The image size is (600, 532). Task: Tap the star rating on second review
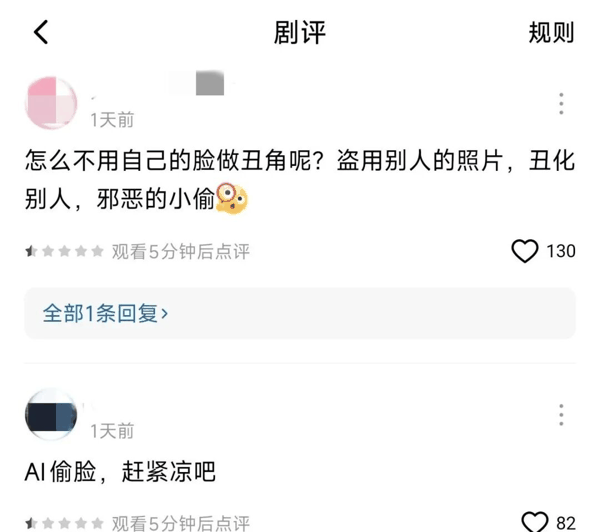[x=64, y=523]
